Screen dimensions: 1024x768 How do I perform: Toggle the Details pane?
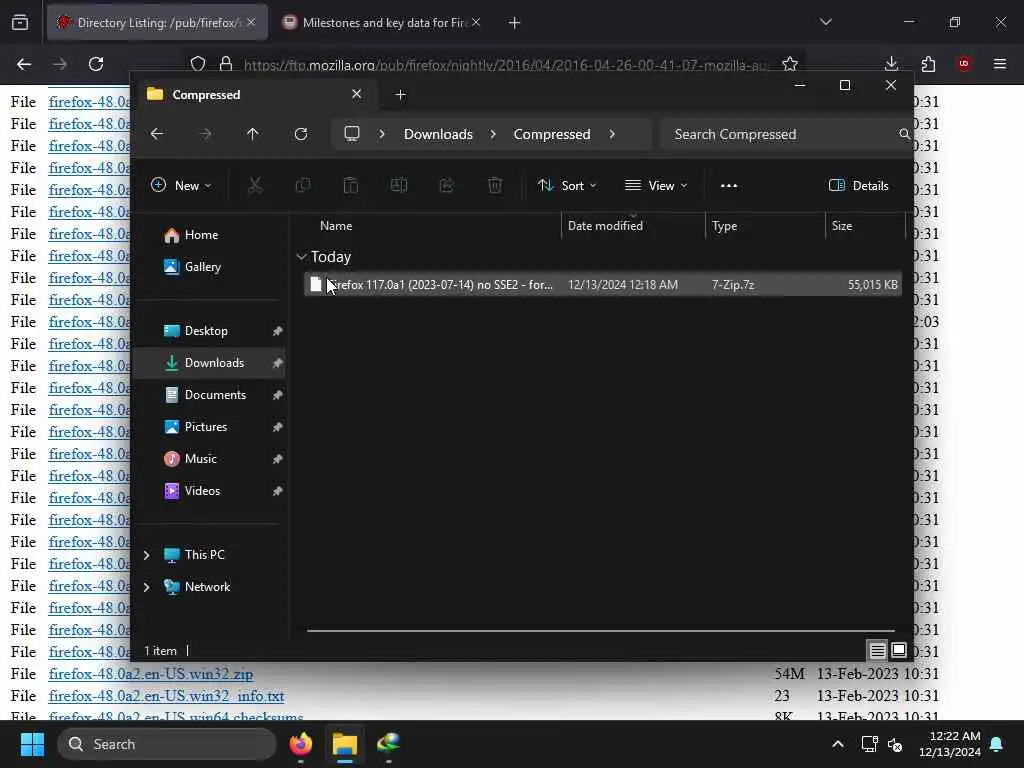tap(859, 185)
